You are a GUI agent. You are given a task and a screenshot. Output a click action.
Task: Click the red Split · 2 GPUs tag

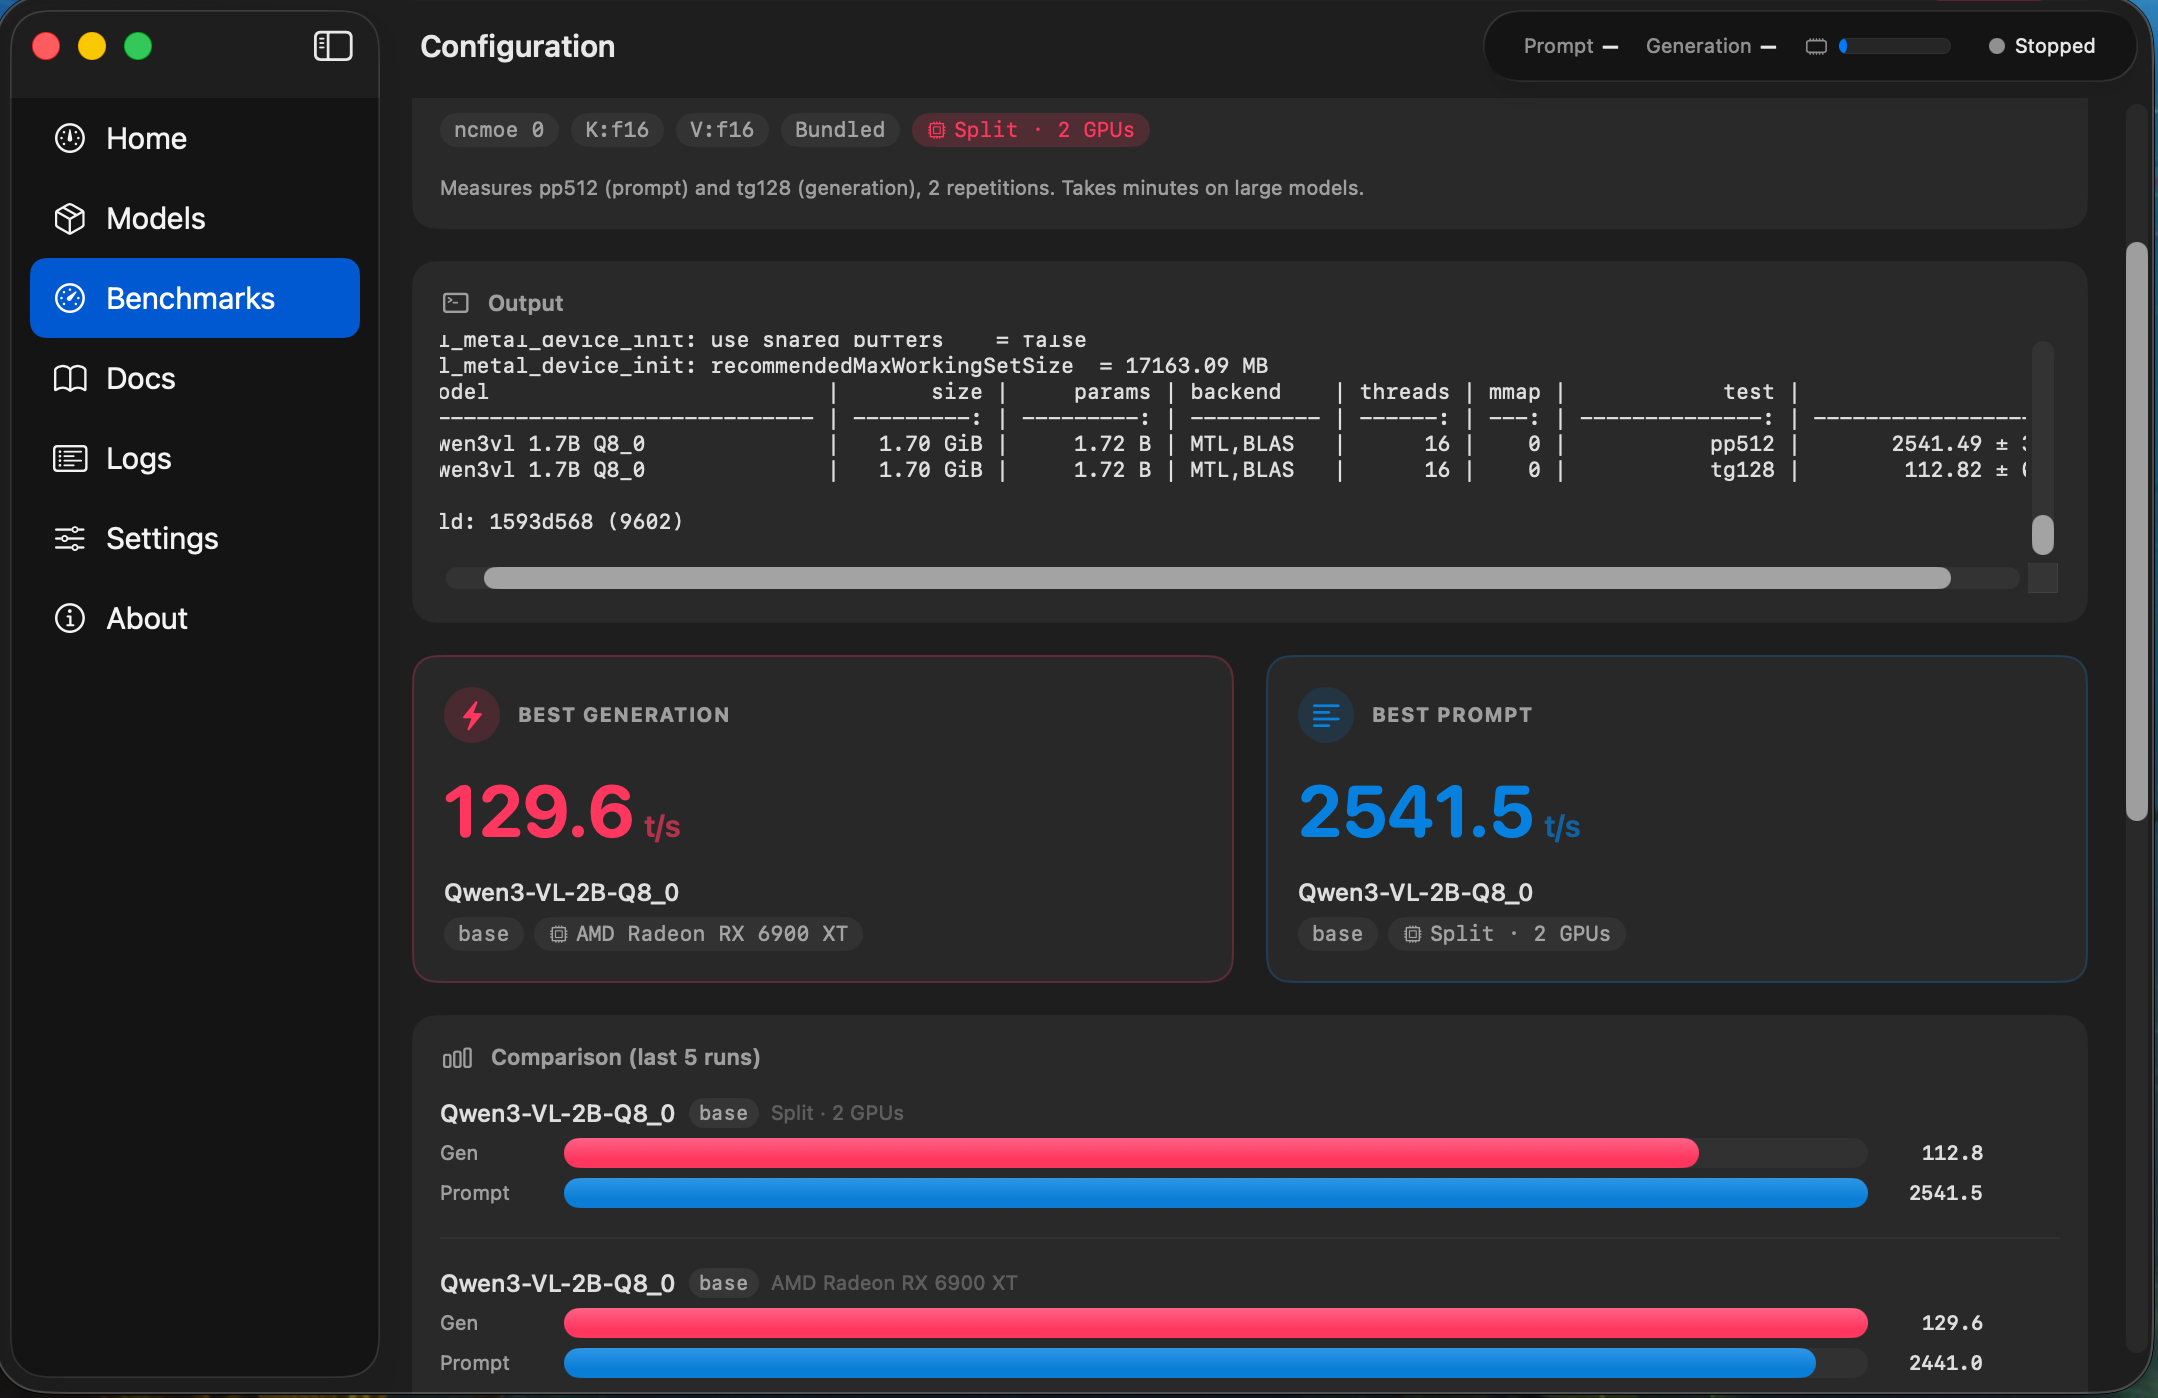[1031, 130]
